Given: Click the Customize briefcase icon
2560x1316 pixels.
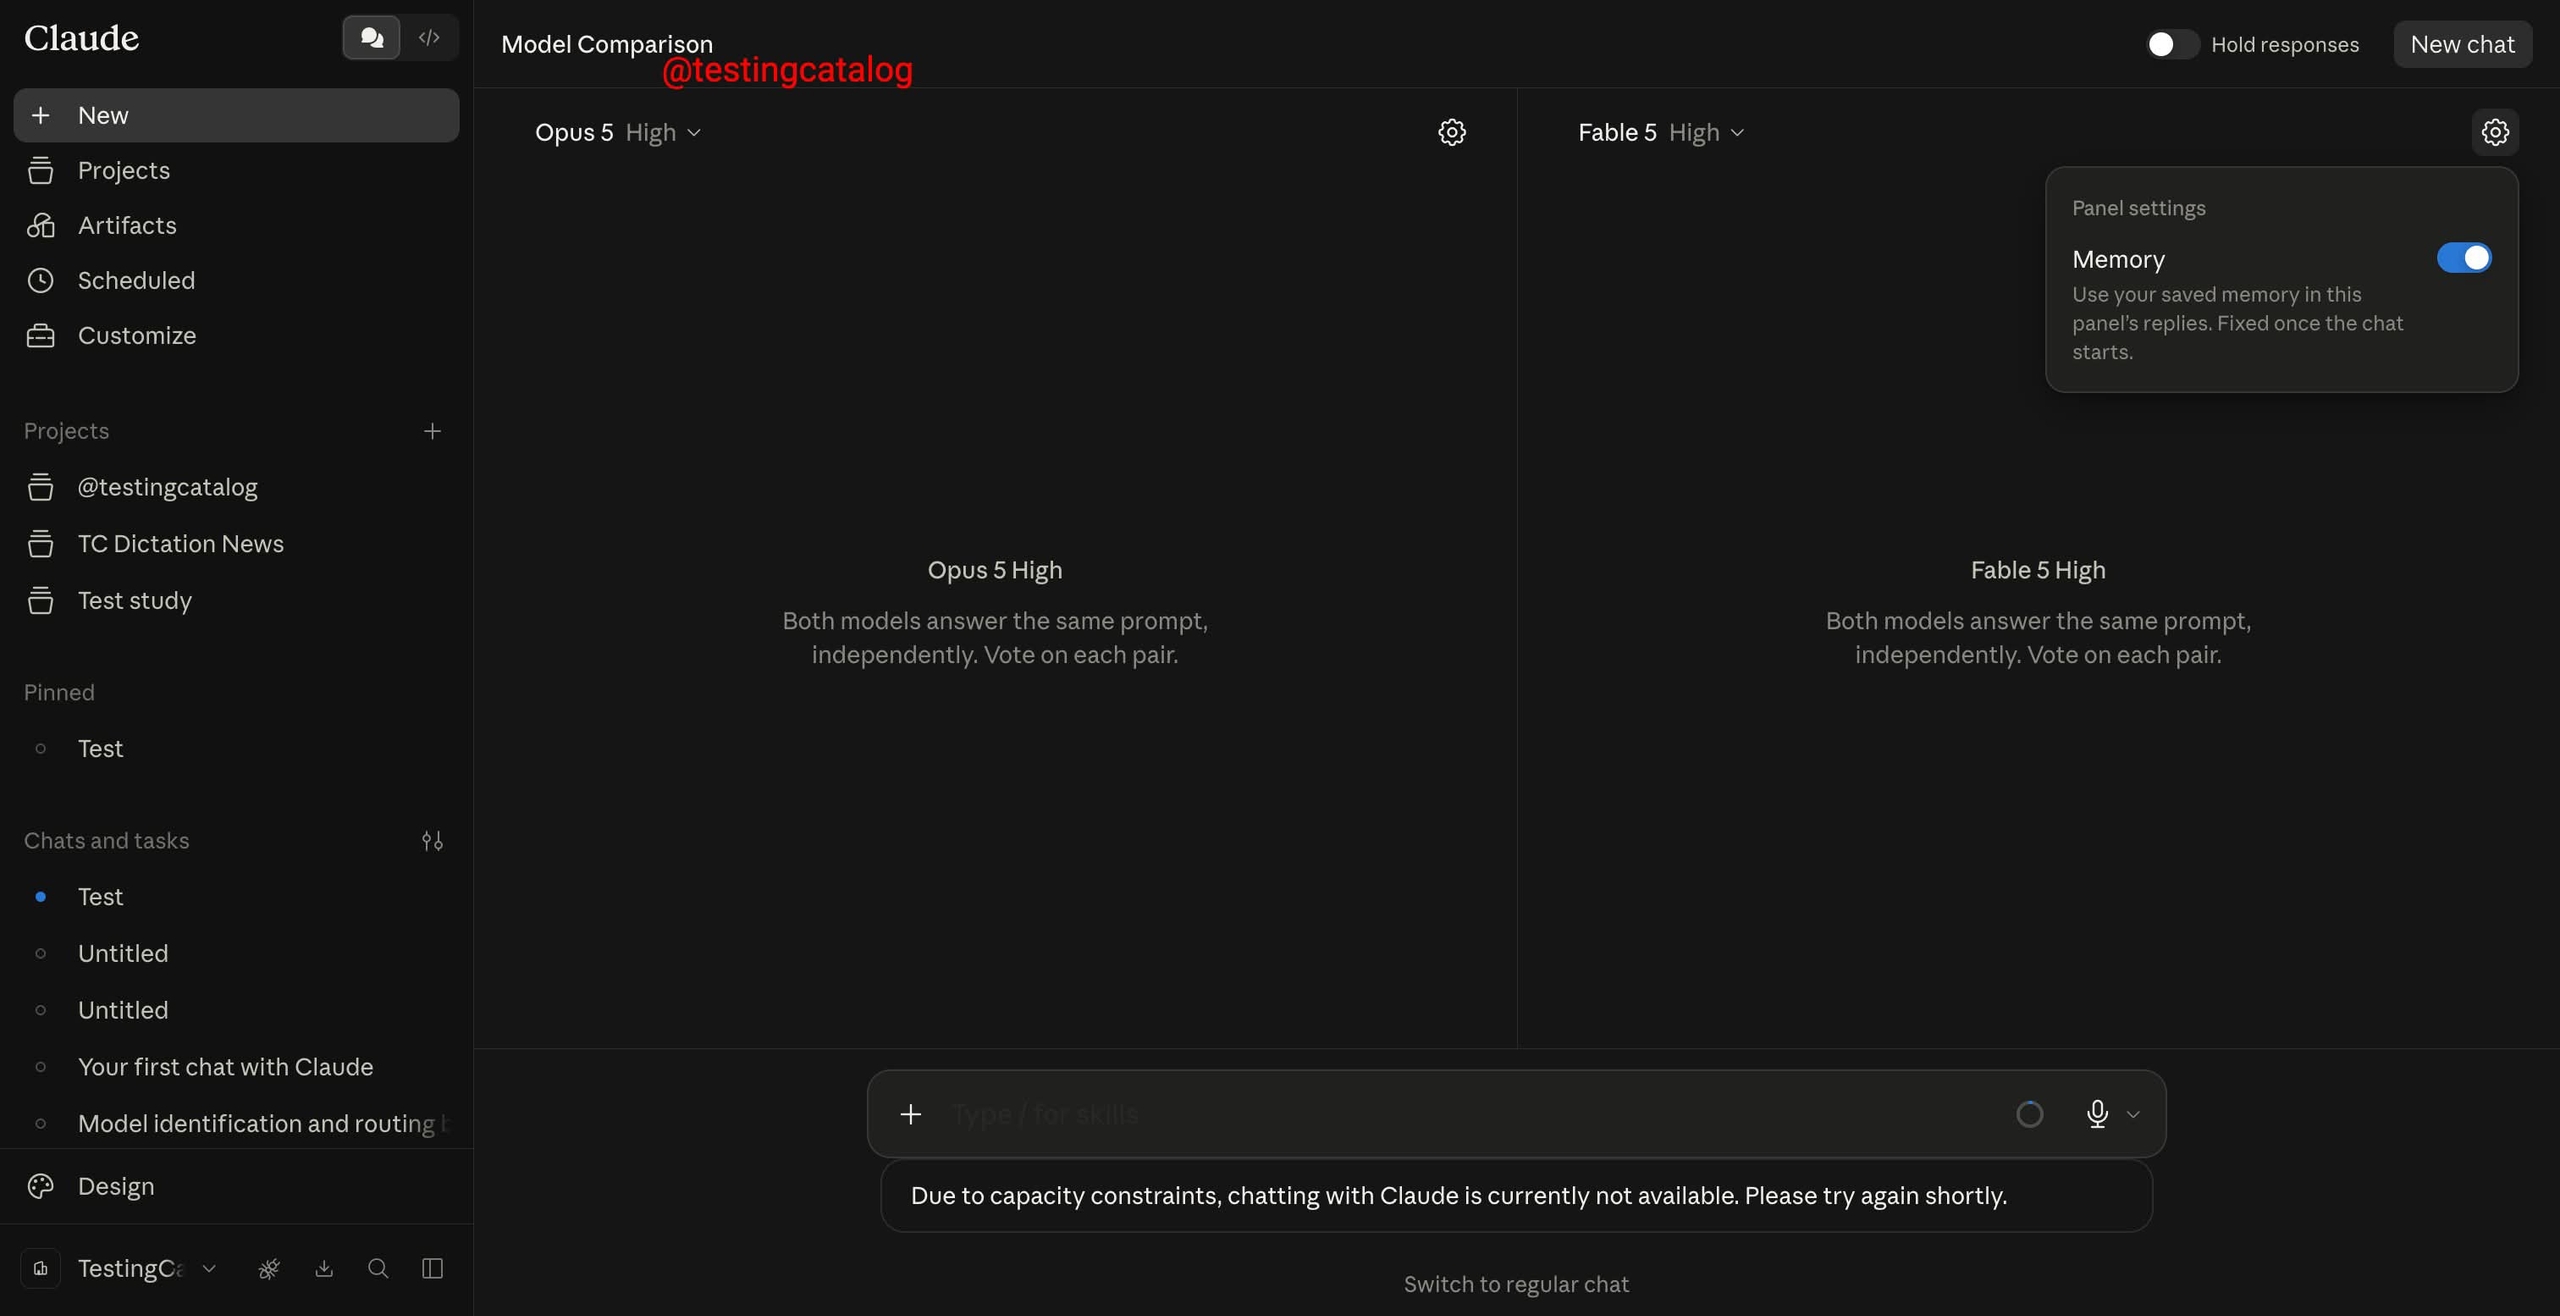Looking at the screenshot, I should (x=40, y=335).
